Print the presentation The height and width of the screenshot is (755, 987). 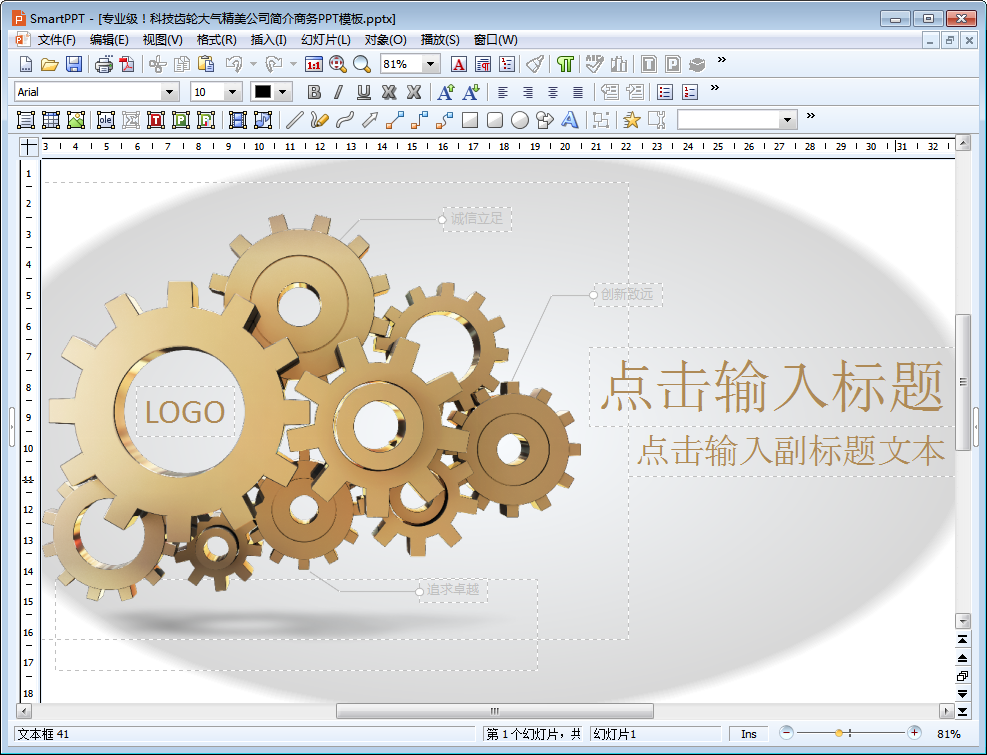click(104, 64)
